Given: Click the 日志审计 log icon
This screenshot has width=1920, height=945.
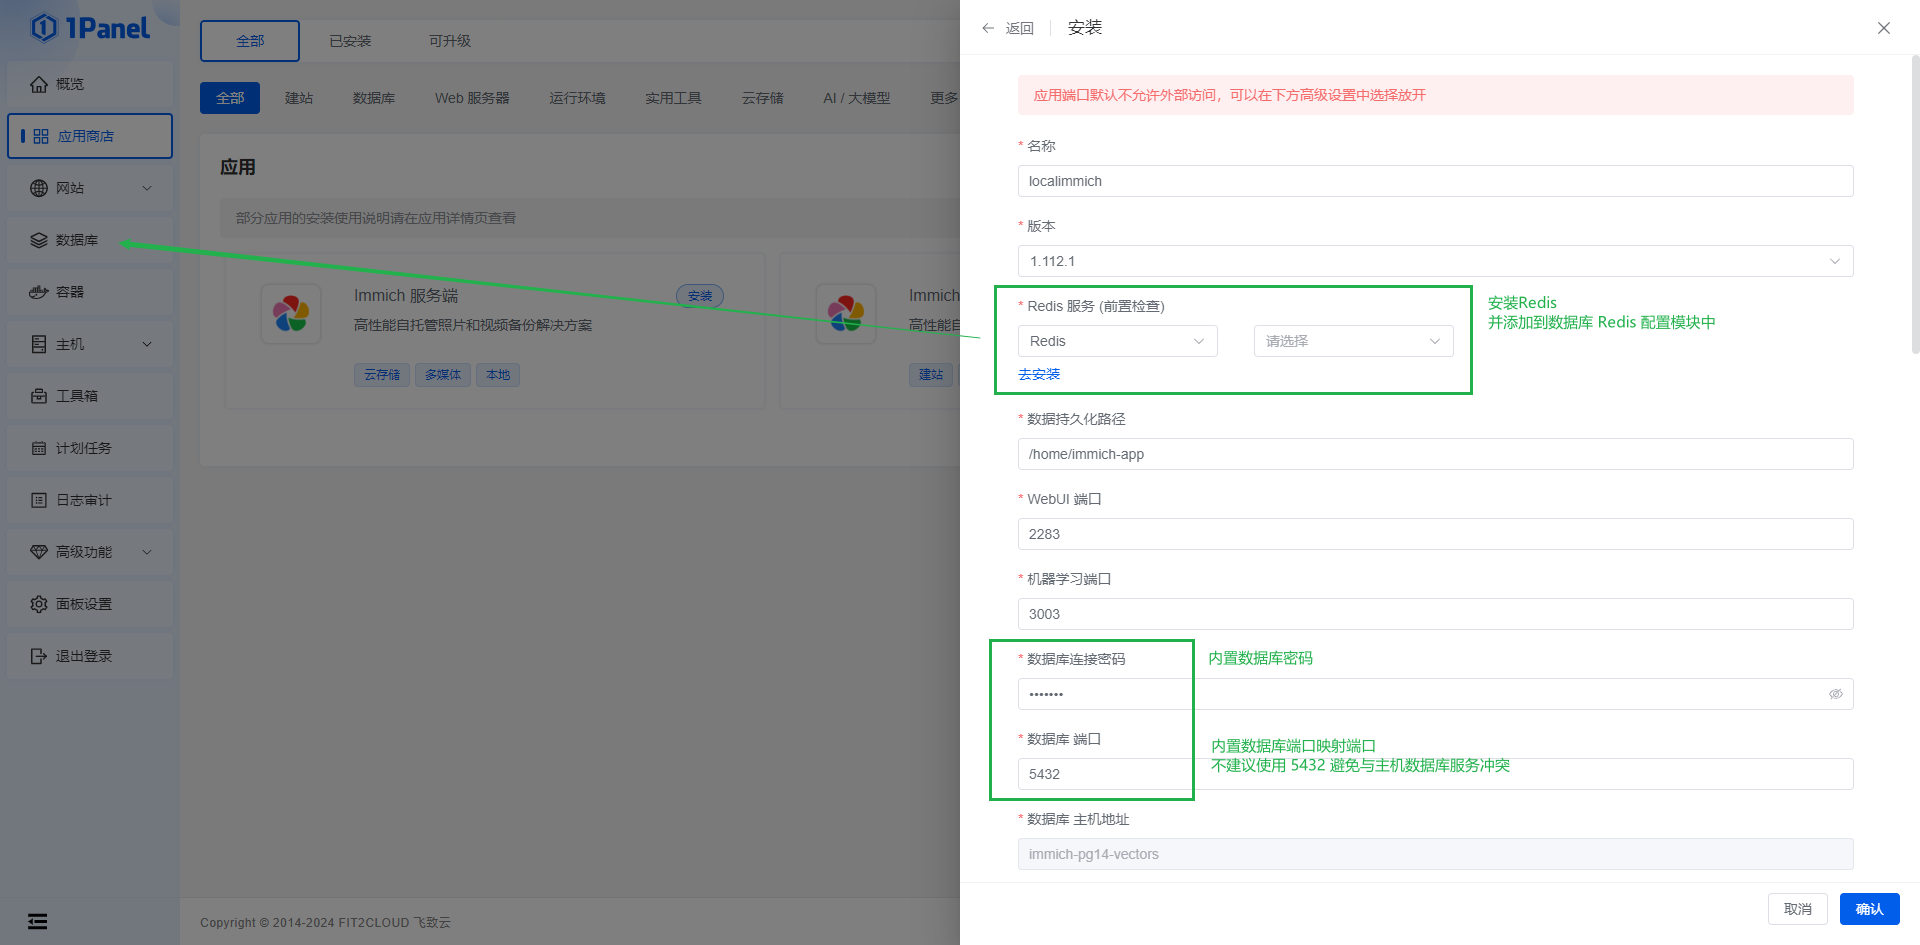Looking at the screenshot, I should [x=39, y=500].
